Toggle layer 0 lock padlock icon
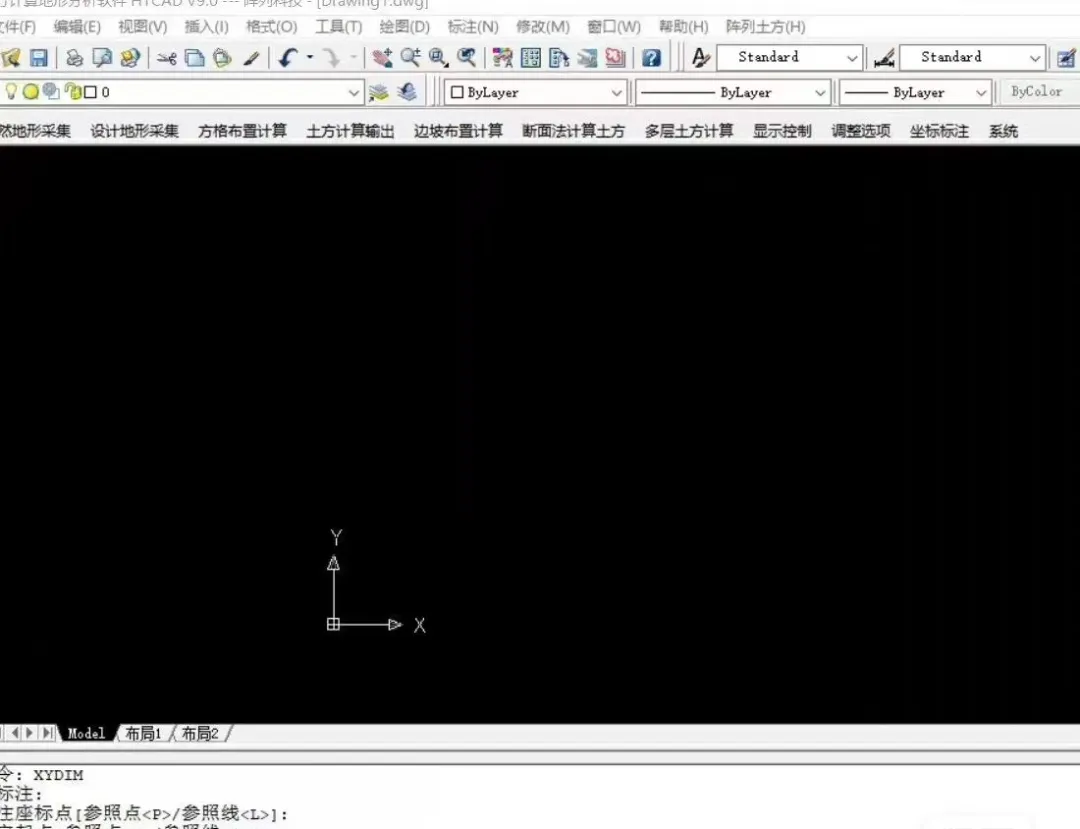This screenshot has height=829, width=1080. click(72, 92)
